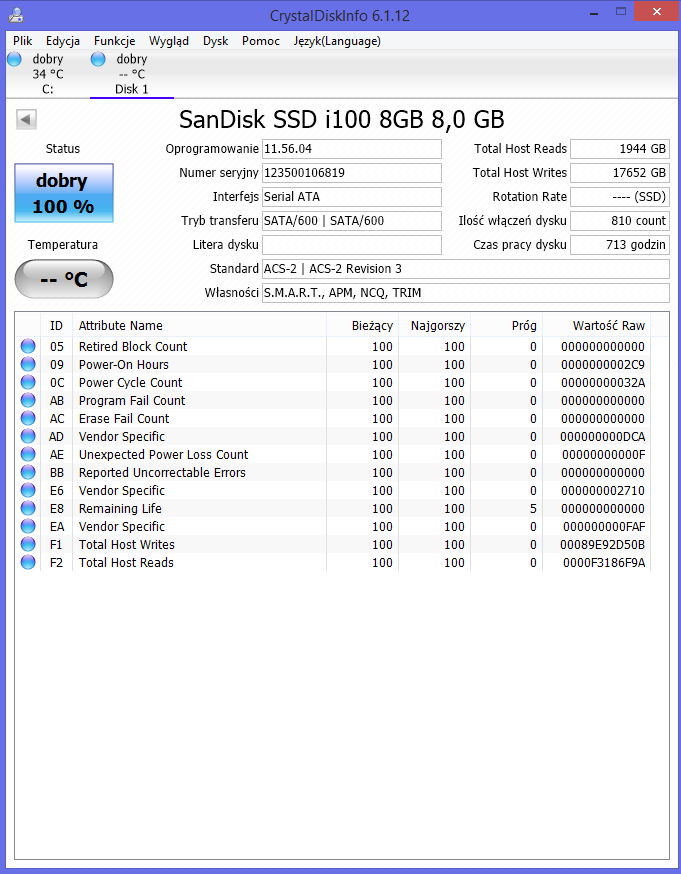The image size is (681, 874).
Task: Click status orb of Remaining Life row
Action: (x=28, y=508)
